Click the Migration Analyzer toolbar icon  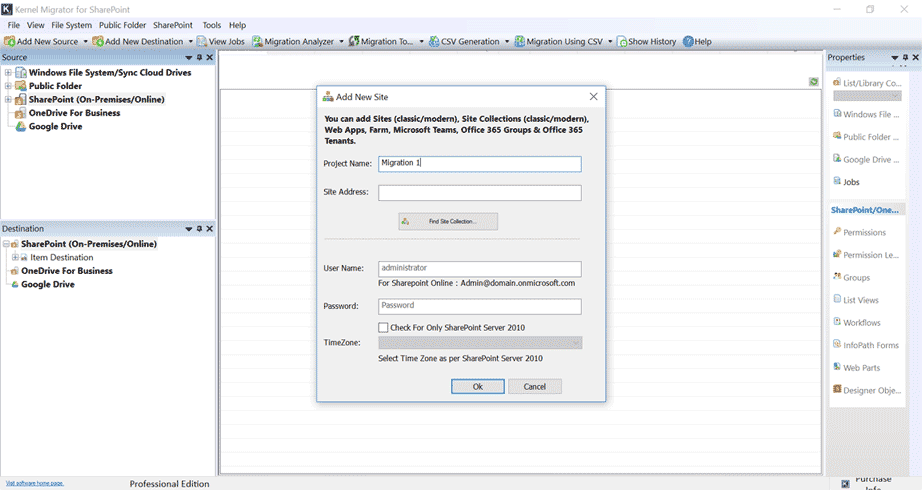tap(258, 41)
